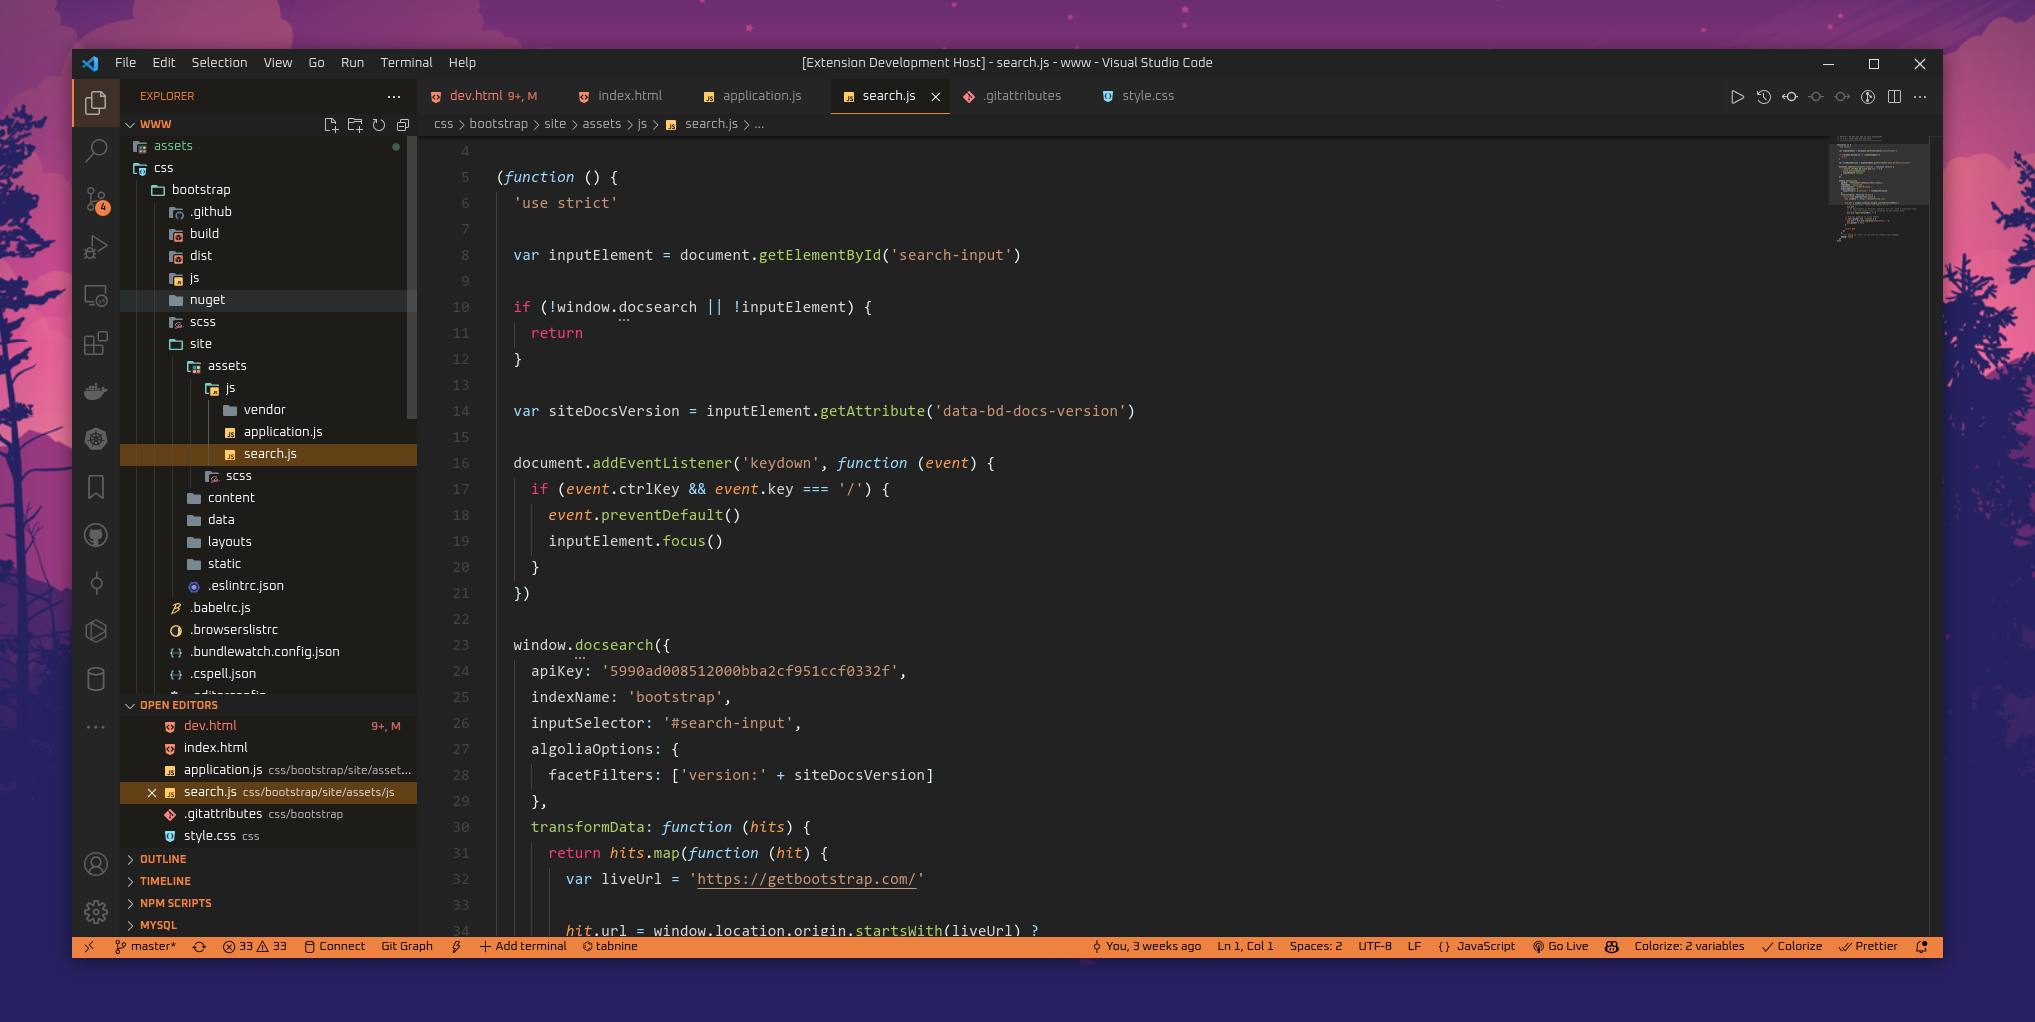The image size is (2035, 1022).
Task: Open the Bookmarks view
Action: click(96, 487)
